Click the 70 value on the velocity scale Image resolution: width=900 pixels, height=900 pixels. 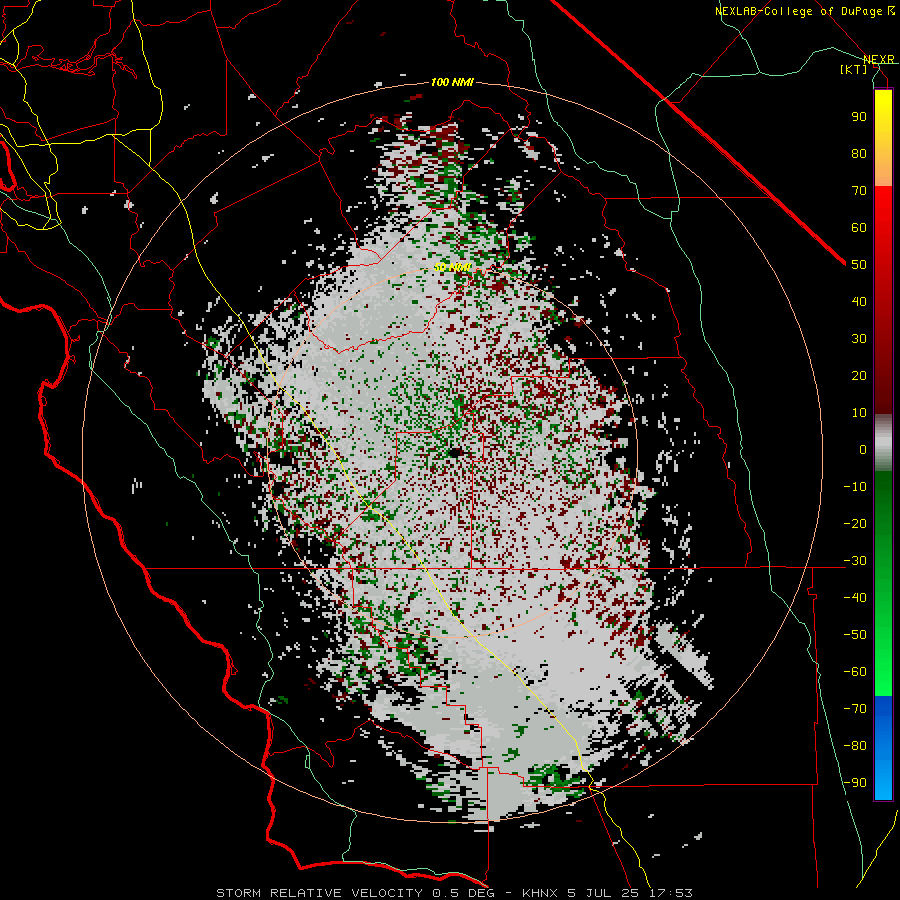[859, 191]
